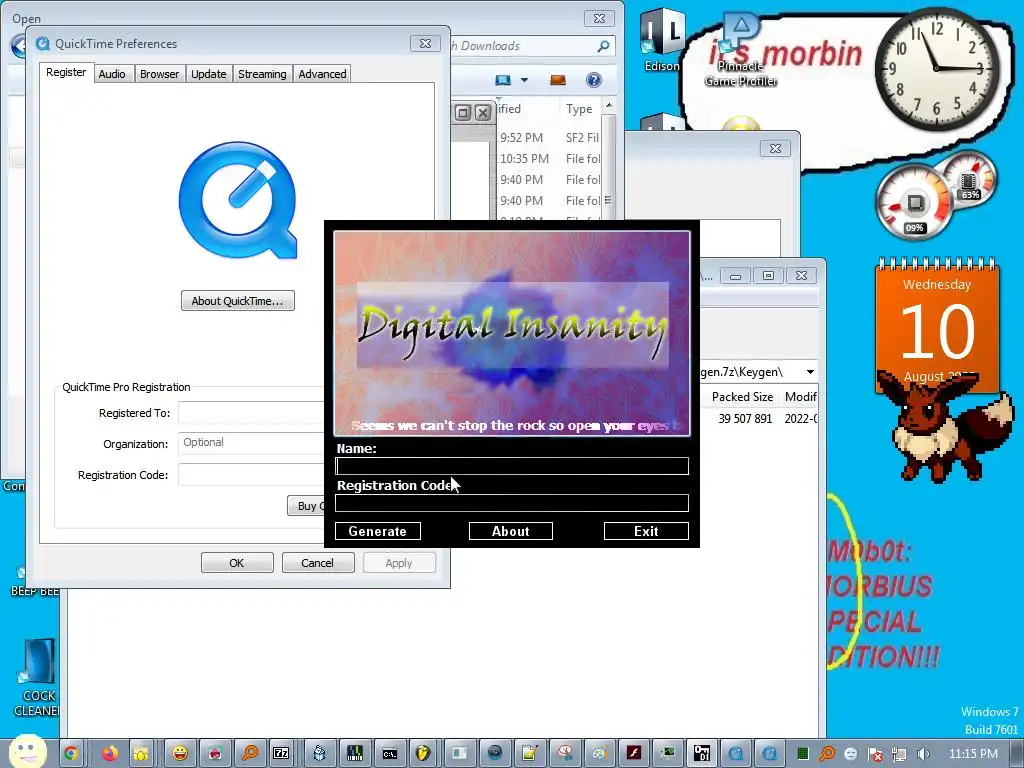Screen dimensions: 1024x768
Task: Select the Register tab
Action: (x=66, y=72)
